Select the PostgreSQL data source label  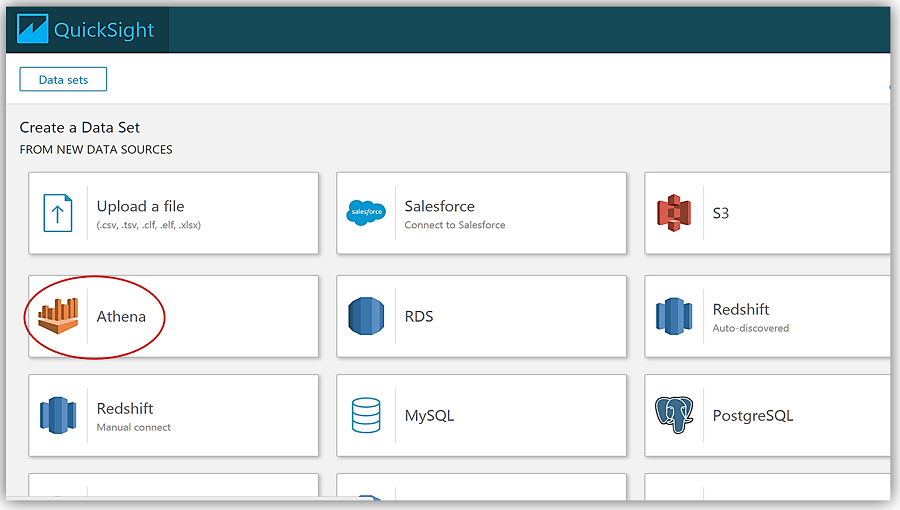click(752, 415)
